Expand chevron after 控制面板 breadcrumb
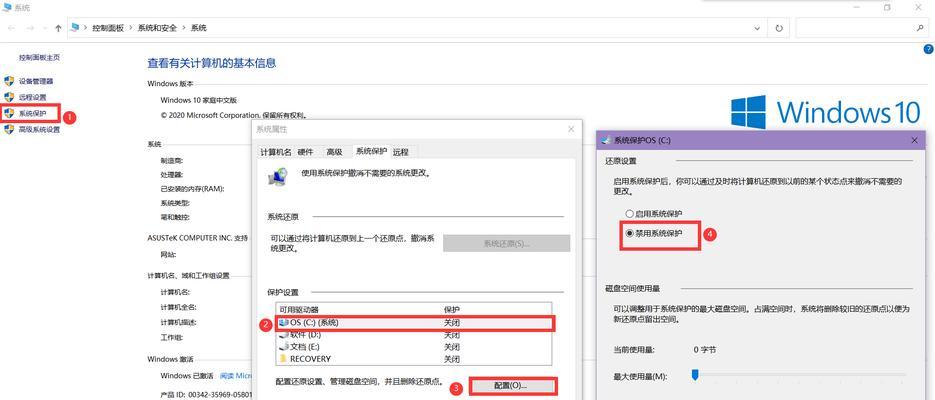Screen dimensions: 935x400 point(131,28)
